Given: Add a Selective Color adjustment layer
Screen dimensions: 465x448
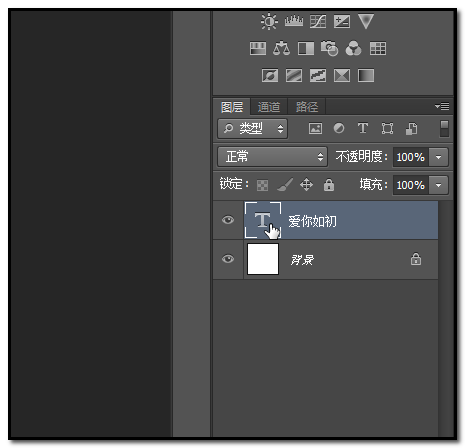Looking at the screenshot, I should [342, 75].
